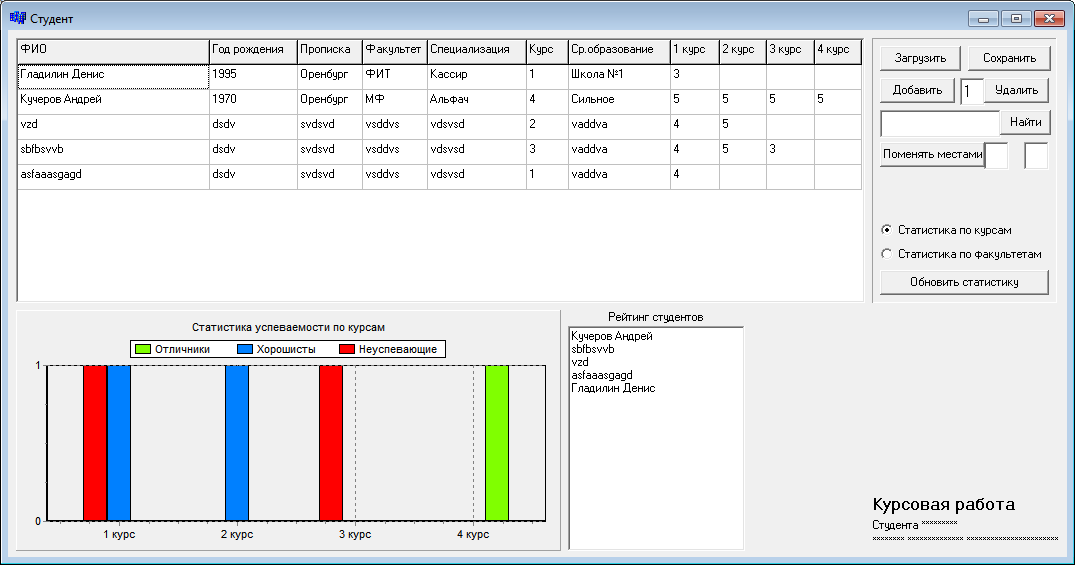The height and width of the screenshot is (565, 1075).
Task: Click the 4 курс column header
Action: click(838, 51)
